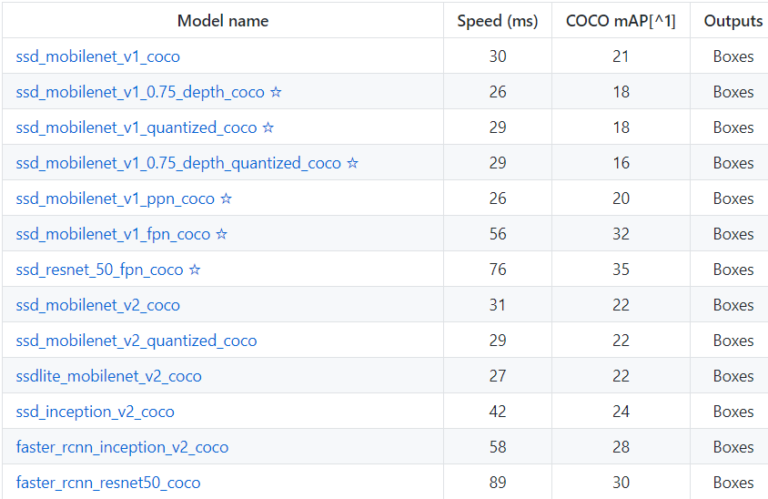Select ssd_mobilenet_v1_0.75_depth_quantized_coco link

coord(178,163)
